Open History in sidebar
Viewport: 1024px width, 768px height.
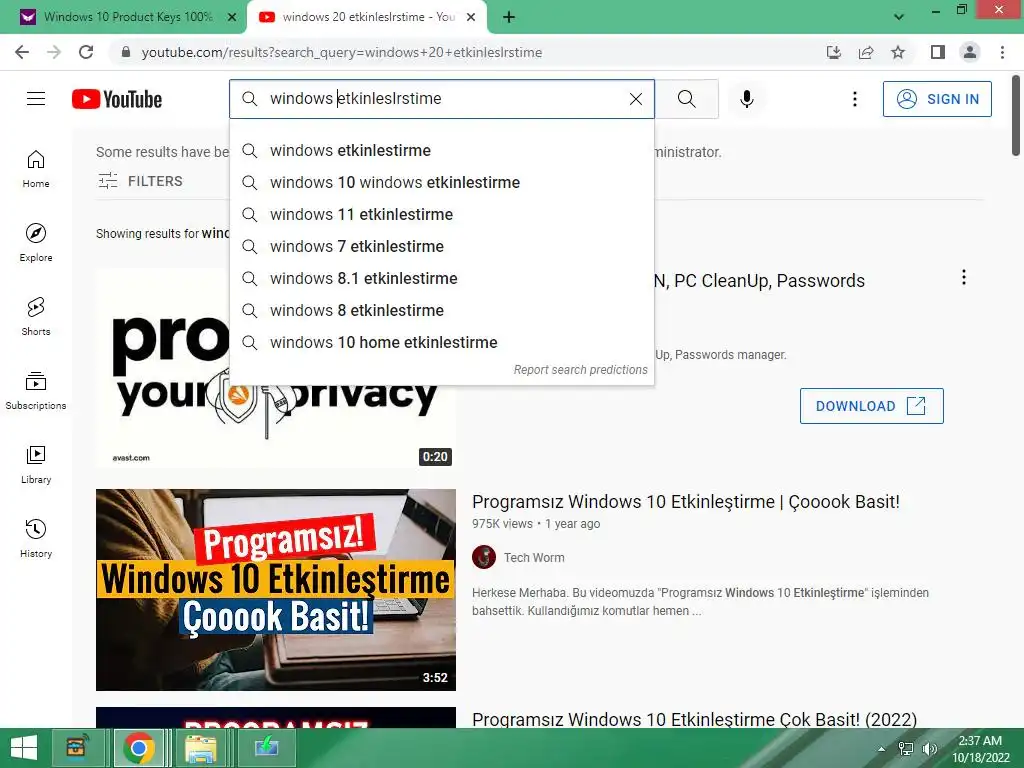click(x=36, y=538)
